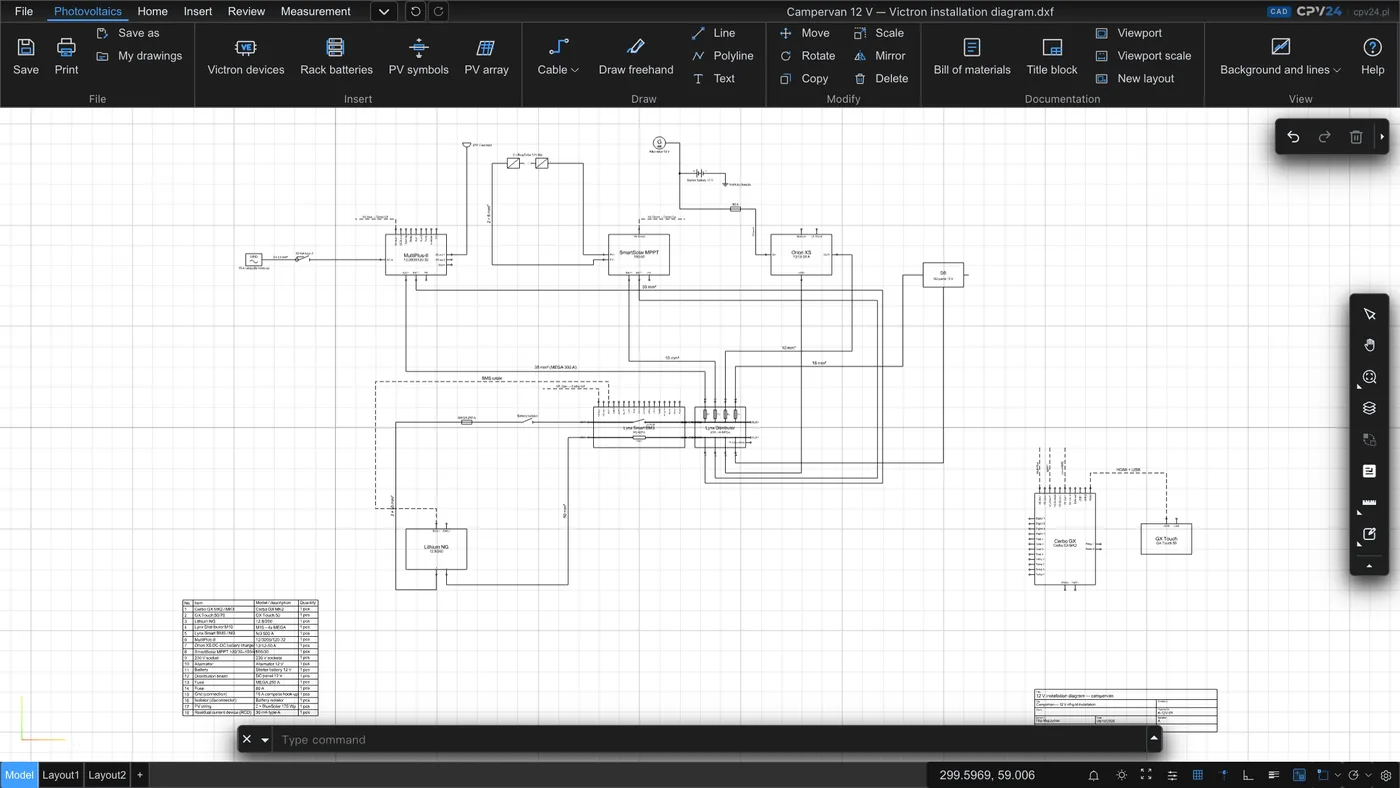This screenshot has height=788, width=1400.
Task: Toggle lineweight display in status bar
Action: [x=1274, y=775]
